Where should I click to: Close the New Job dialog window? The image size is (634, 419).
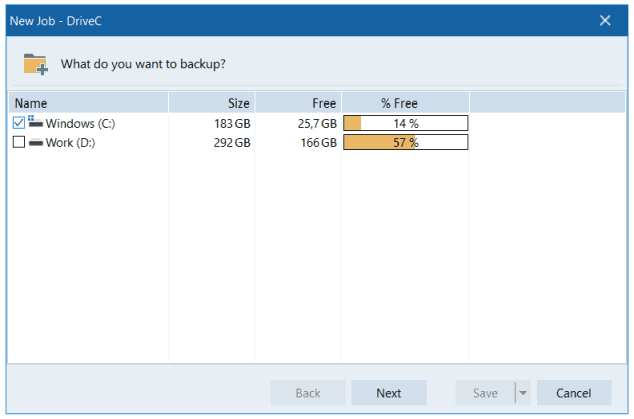coord(605,20)
